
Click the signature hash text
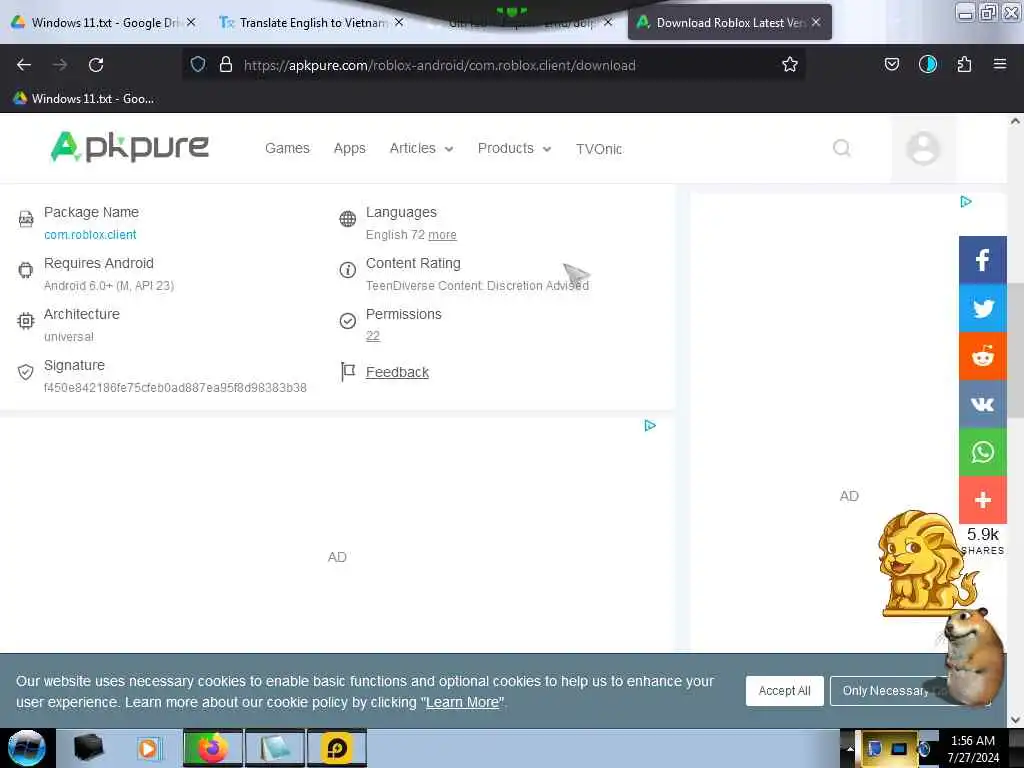pos(175,388)
